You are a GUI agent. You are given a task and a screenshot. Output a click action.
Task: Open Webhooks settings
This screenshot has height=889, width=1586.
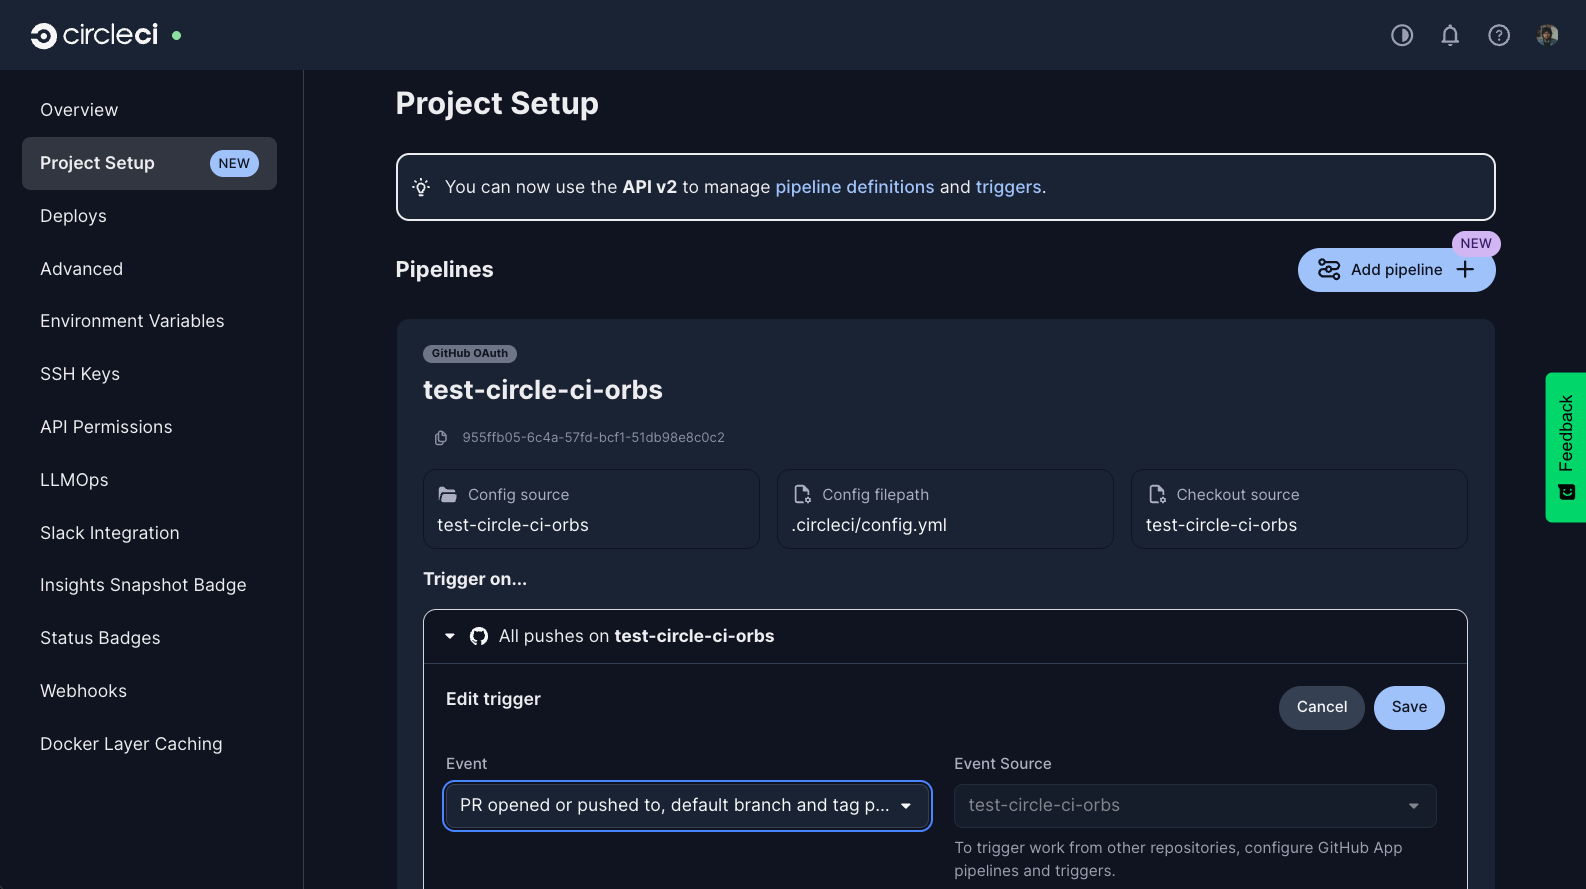tap(83, 691)
